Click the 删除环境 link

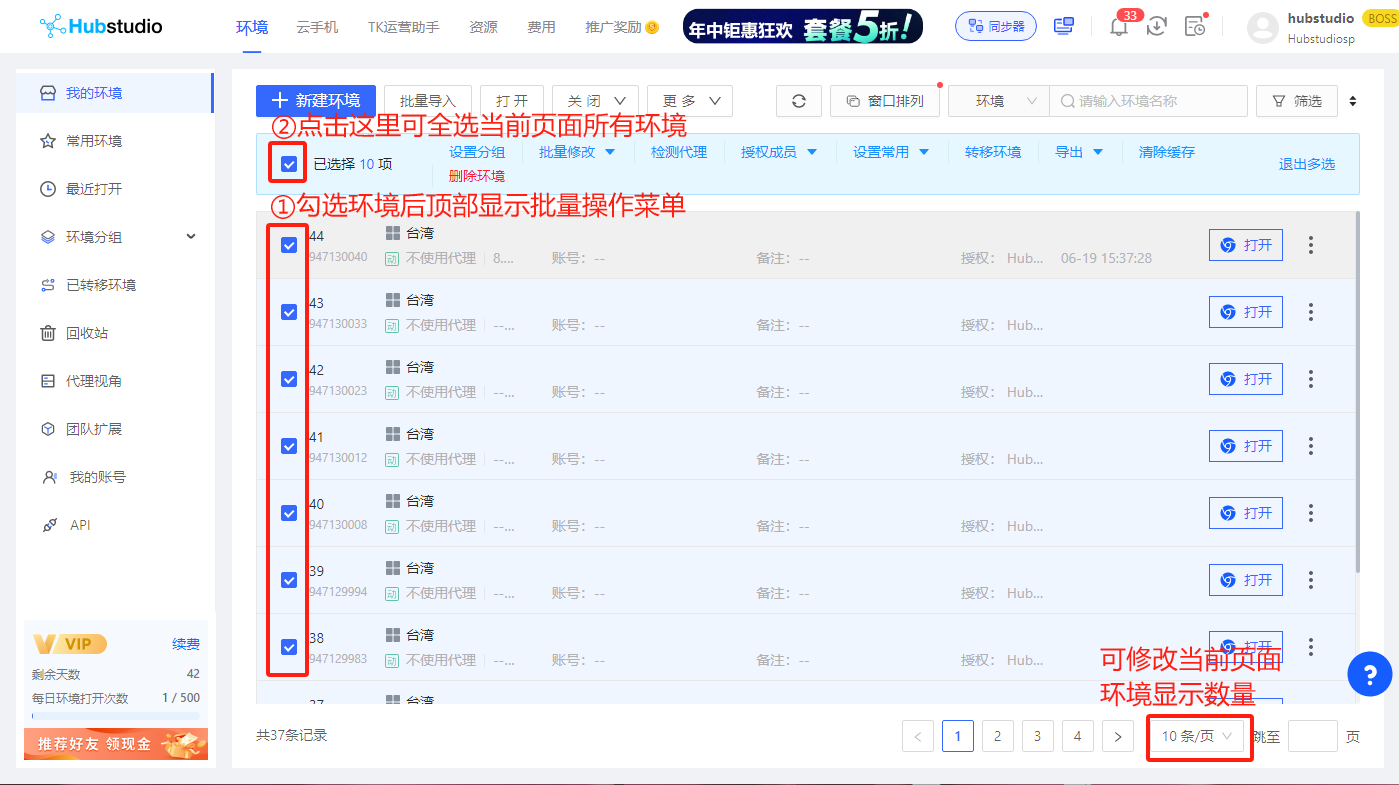coord(477,176)
